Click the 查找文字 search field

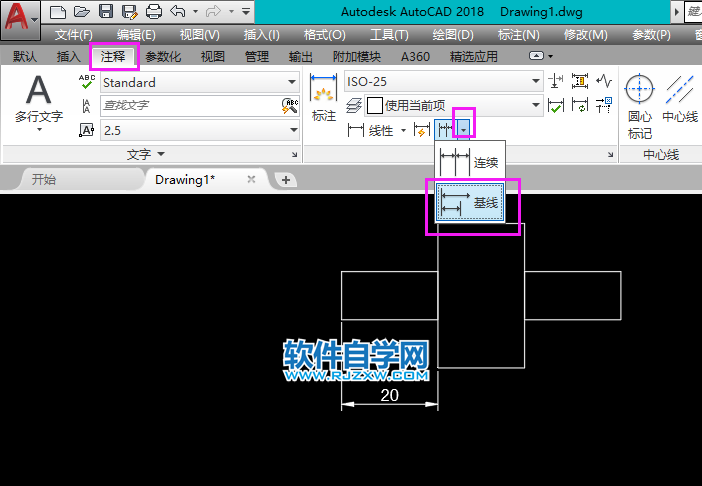point(190,106)
